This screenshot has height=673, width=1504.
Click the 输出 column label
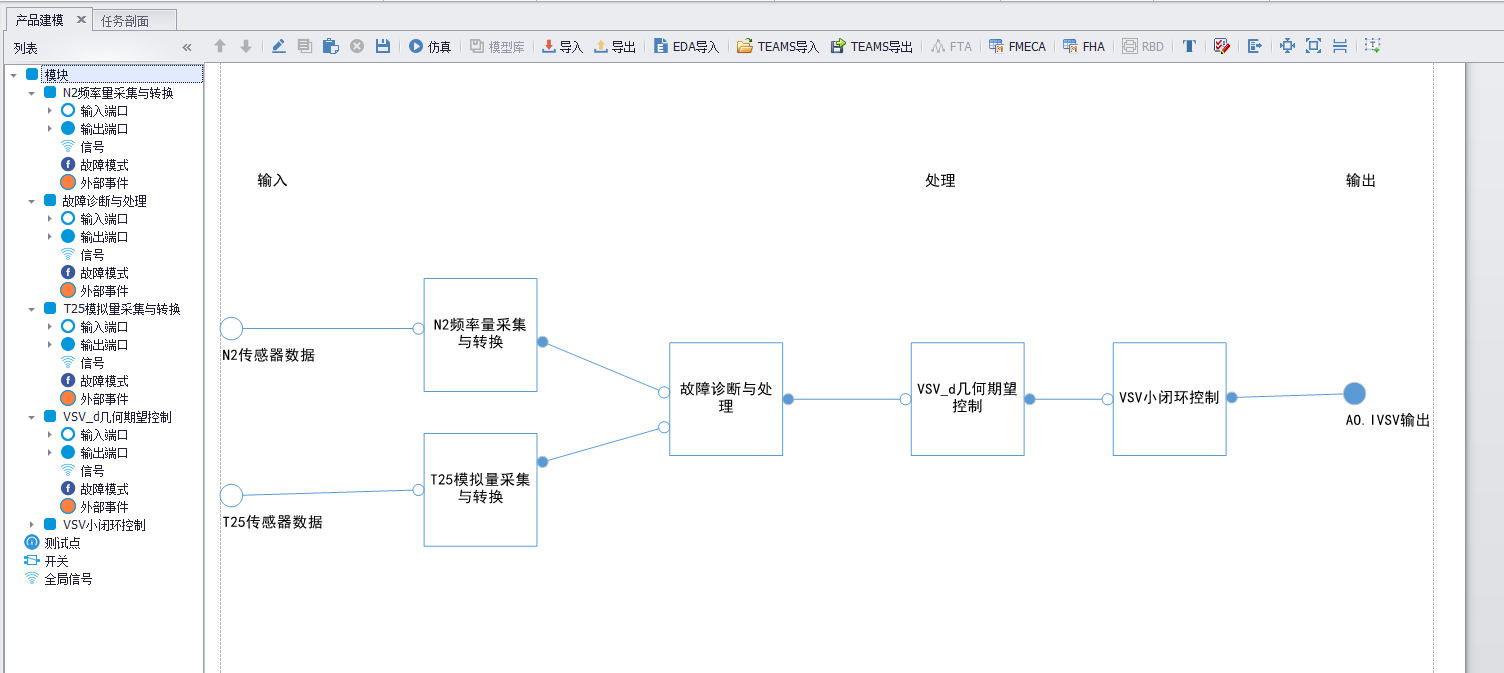pos(1361,181)
